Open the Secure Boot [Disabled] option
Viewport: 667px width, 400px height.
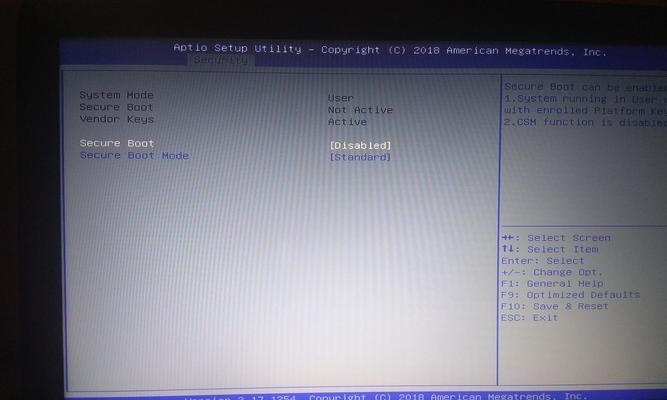click(x=360, y=145)
